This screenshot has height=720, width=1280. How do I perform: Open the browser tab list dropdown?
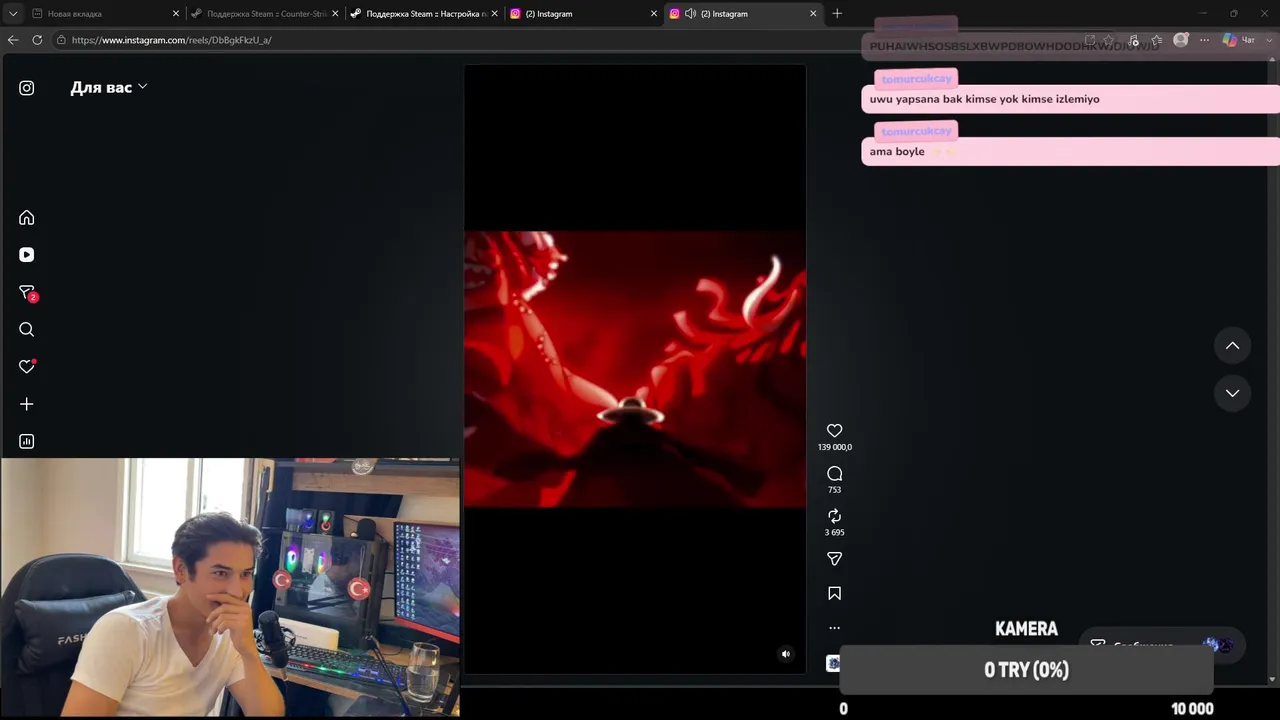[x=13, y=14]
